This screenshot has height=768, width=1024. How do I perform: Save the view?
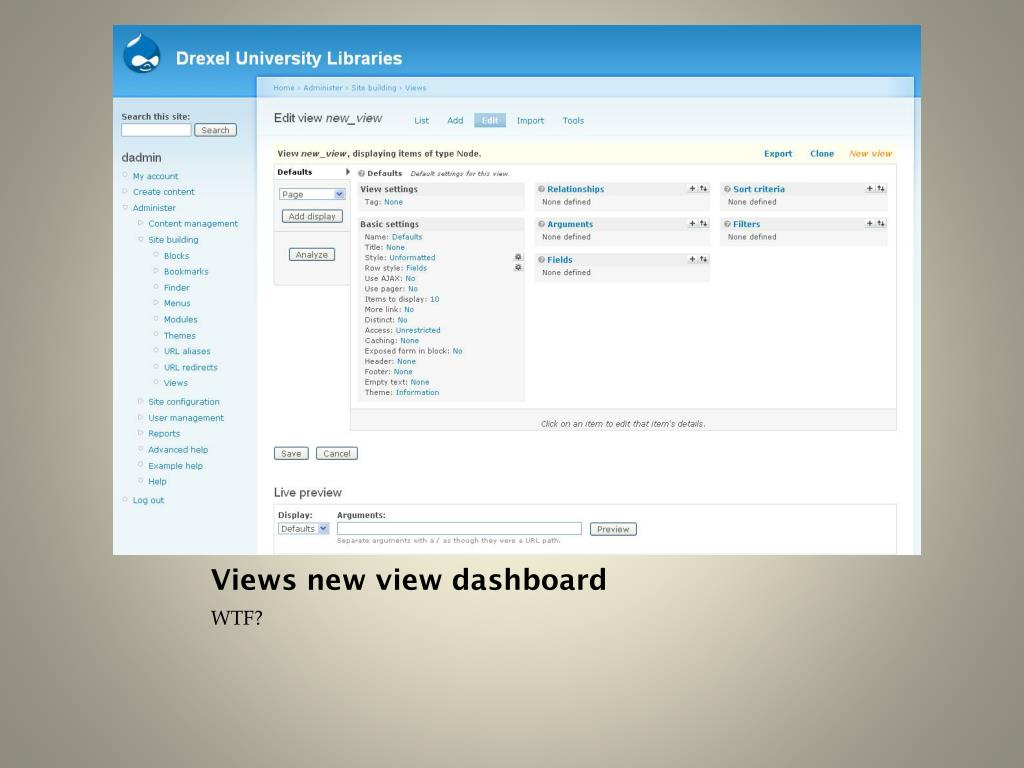pyautogui.click(x=291, y=454)
